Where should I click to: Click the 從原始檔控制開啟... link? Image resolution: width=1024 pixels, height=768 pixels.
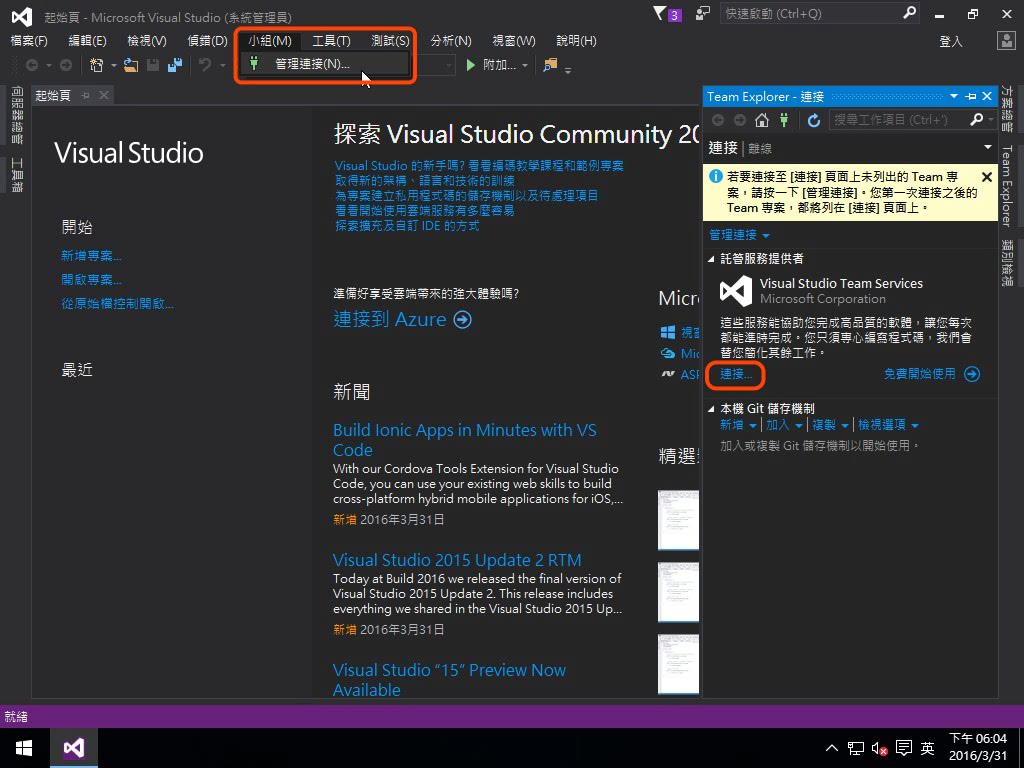(118, 304)
